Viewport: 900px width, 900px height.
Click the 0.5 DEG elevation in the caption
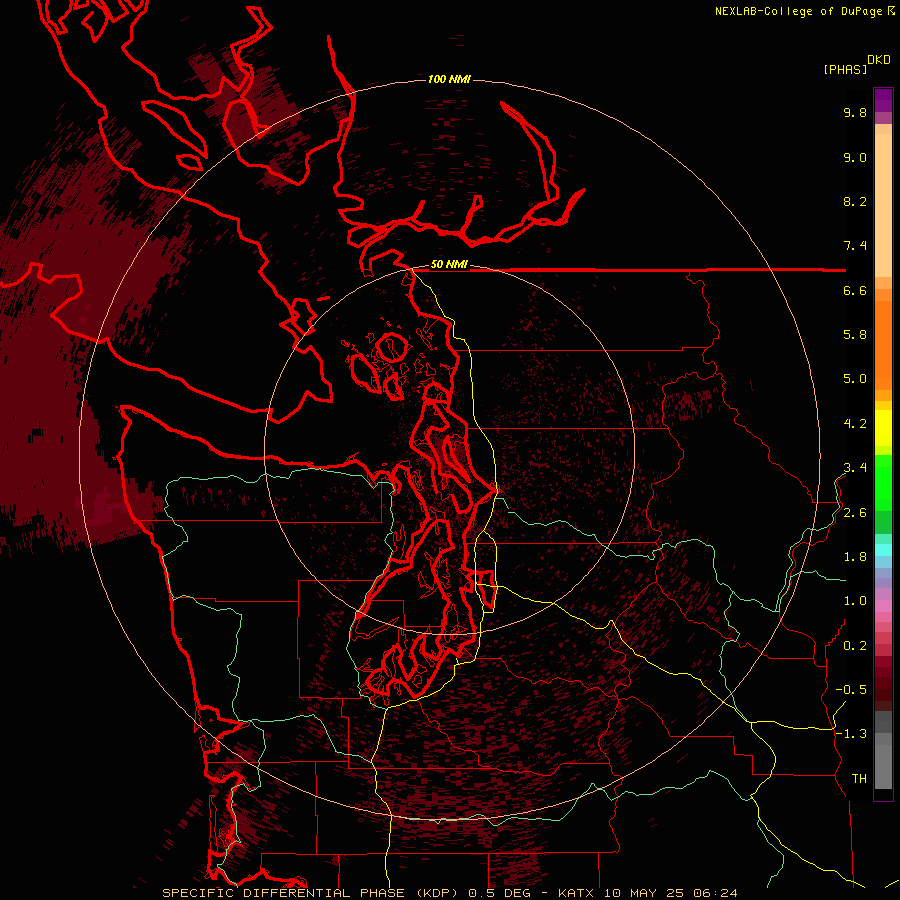tap(499, 893)
